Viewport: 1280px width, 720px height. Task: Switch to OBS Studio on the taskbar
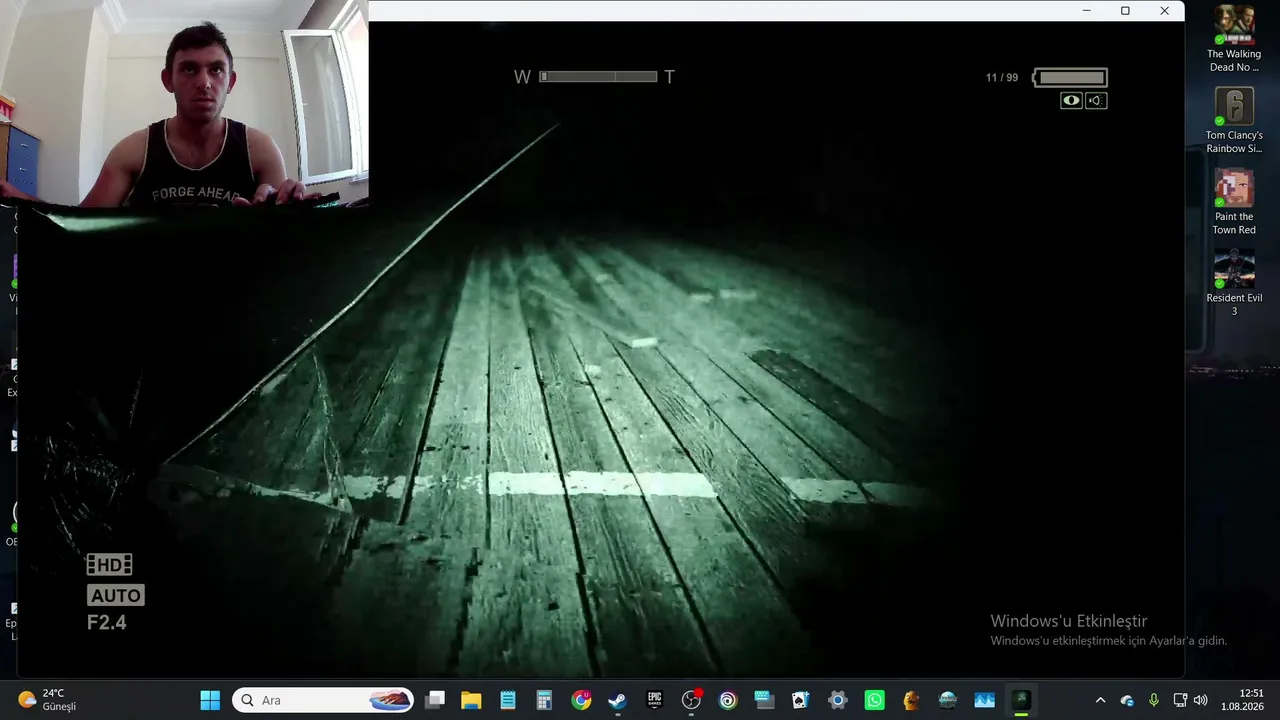691,700
